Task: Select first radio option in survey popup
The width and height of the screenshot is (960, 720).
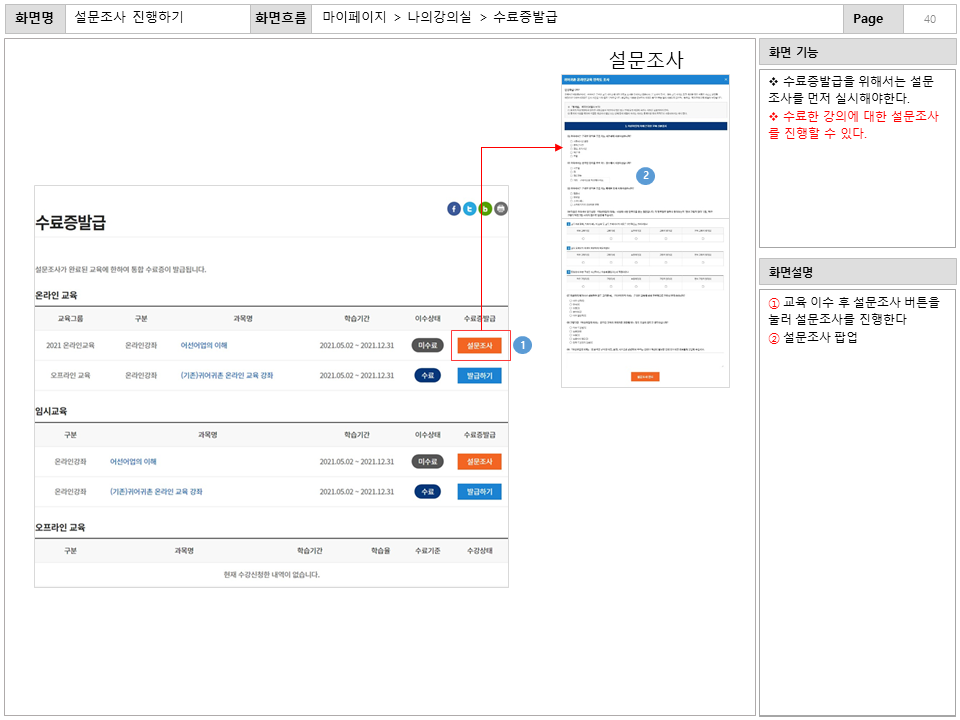Action: (x=570, y=141)
